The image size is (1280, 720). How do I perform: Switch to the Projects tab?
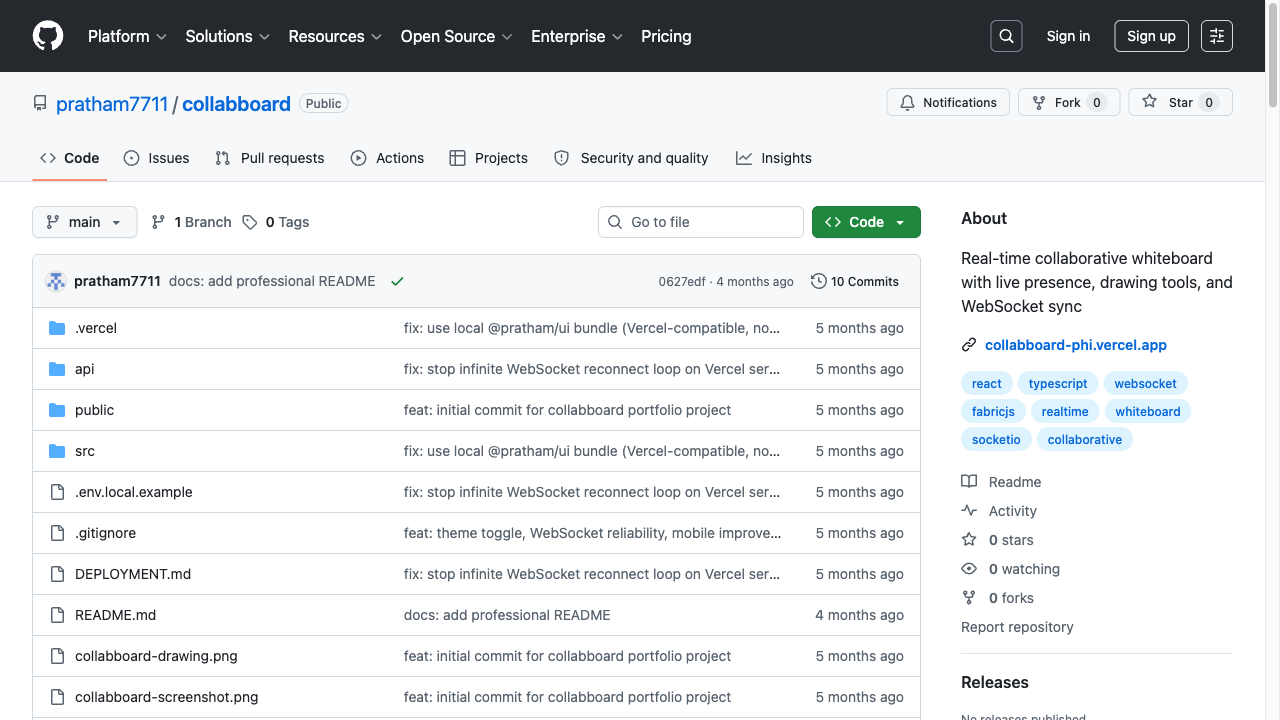click(489, 158)
